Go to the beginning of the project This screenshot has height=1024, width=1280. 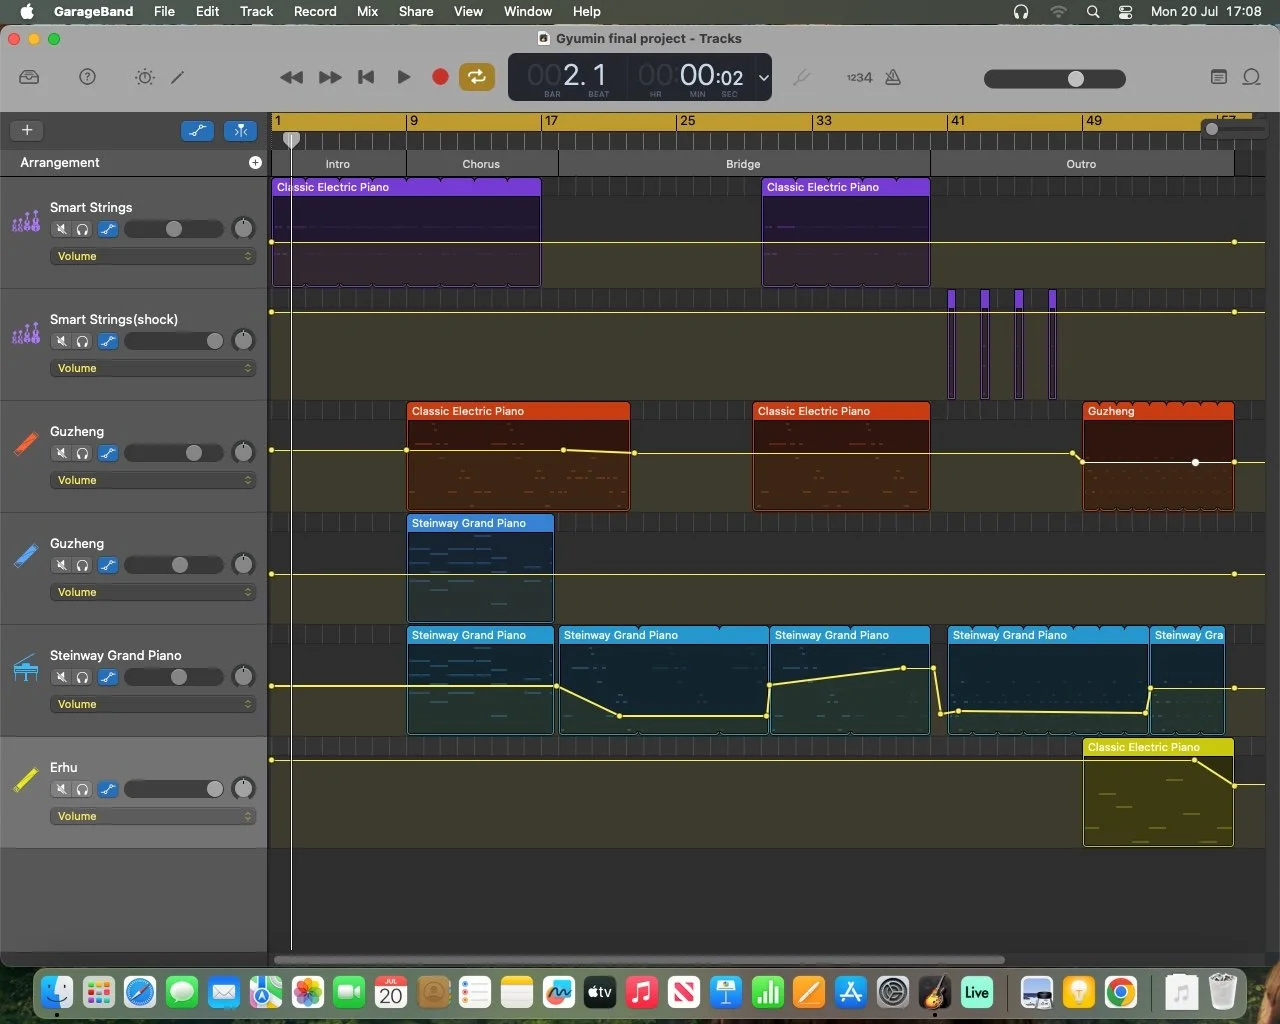[x=366, y=77]
